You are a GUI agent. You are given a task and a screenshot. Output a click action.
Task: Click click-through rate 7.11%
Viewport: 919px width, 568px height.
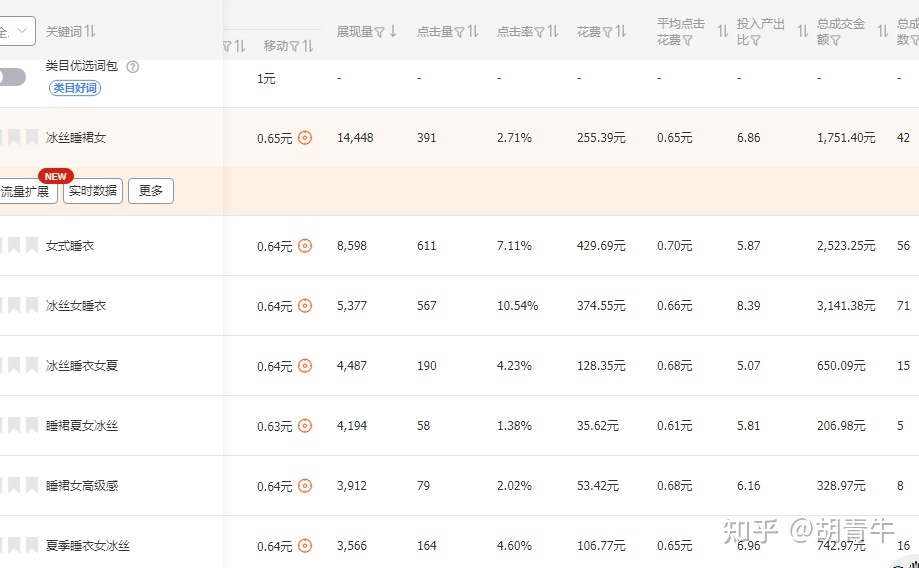click(x=514, y=246)
